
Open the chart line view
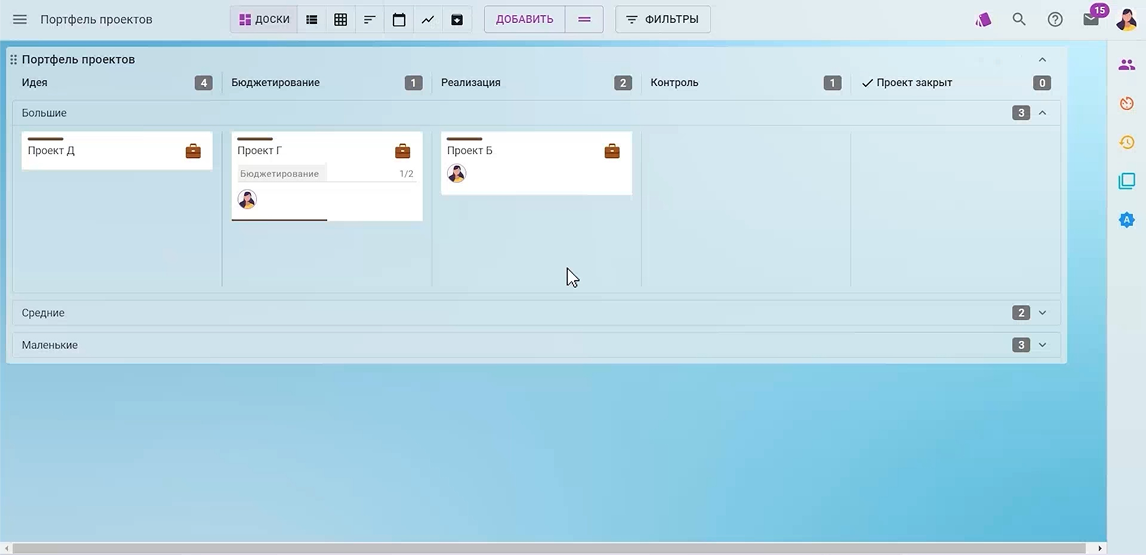428,20
